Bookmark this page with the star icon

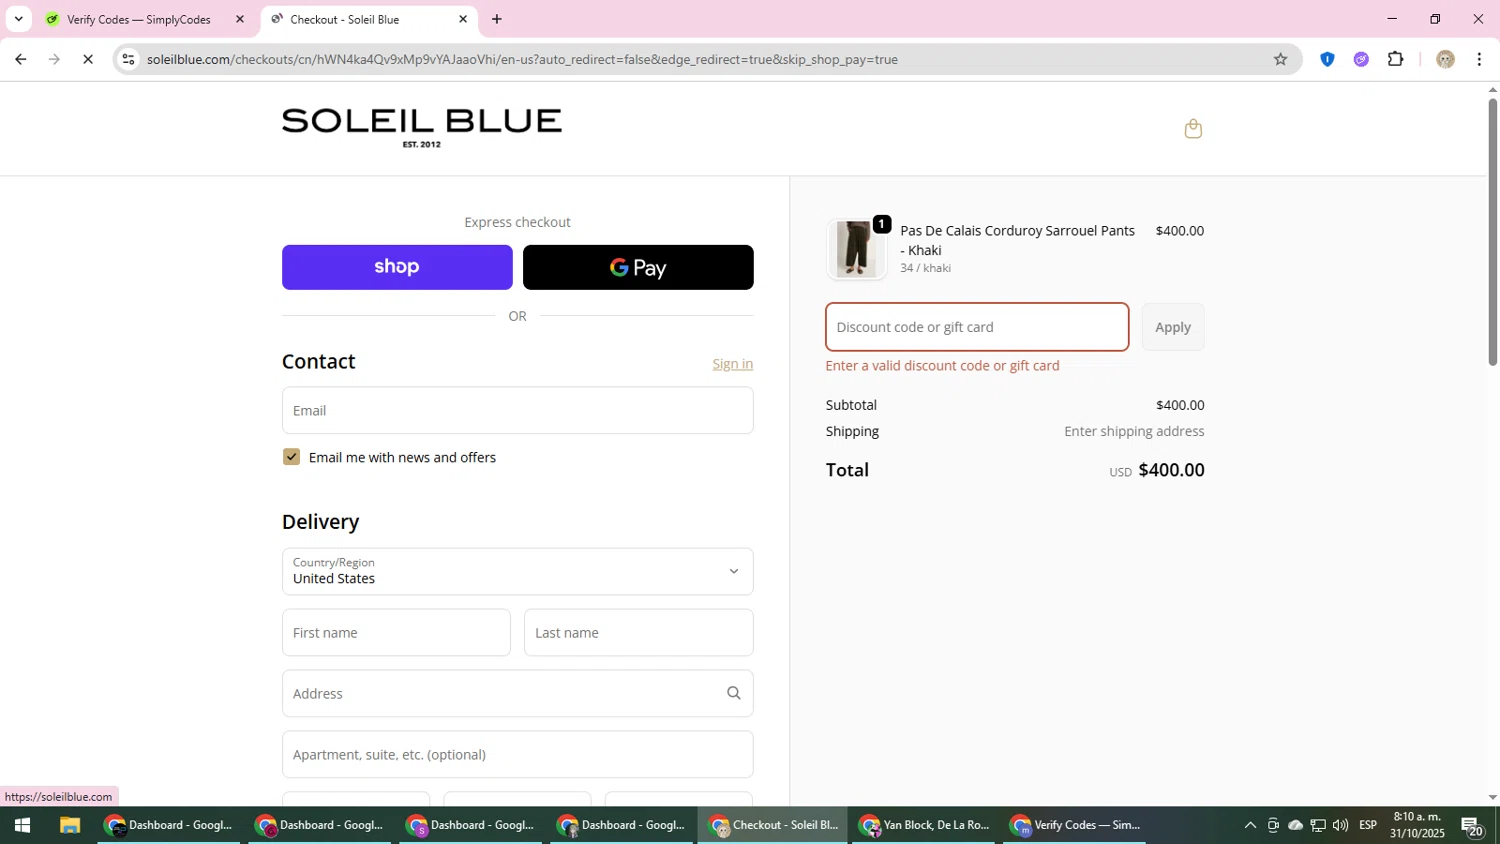[1280, 59]
